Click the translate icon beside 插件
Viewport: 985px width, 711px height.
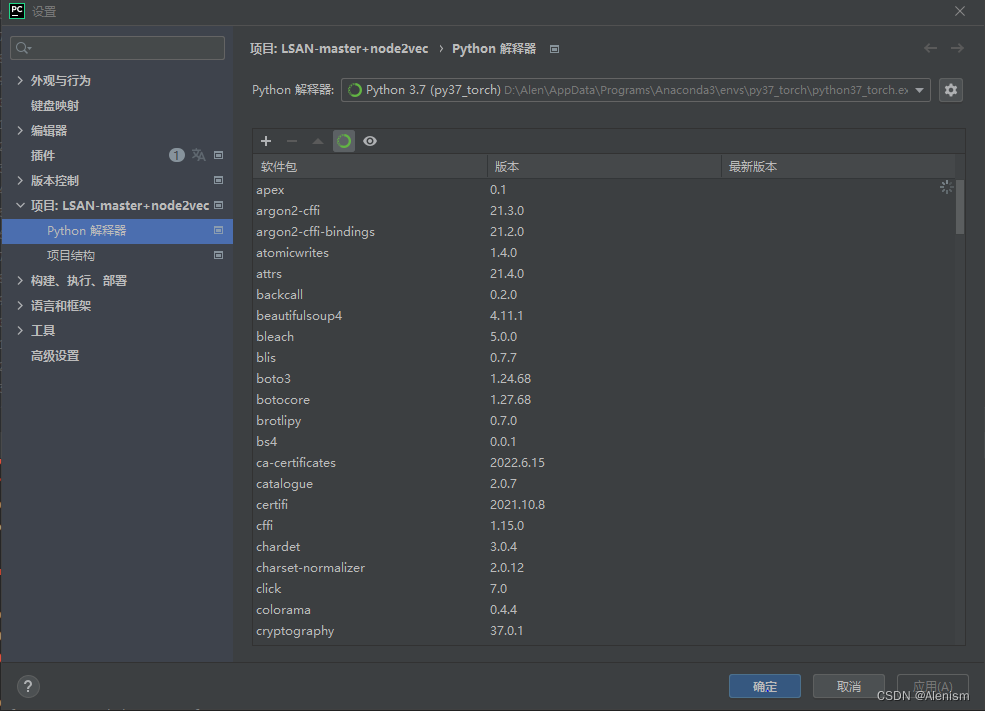[x=199, y=155]
